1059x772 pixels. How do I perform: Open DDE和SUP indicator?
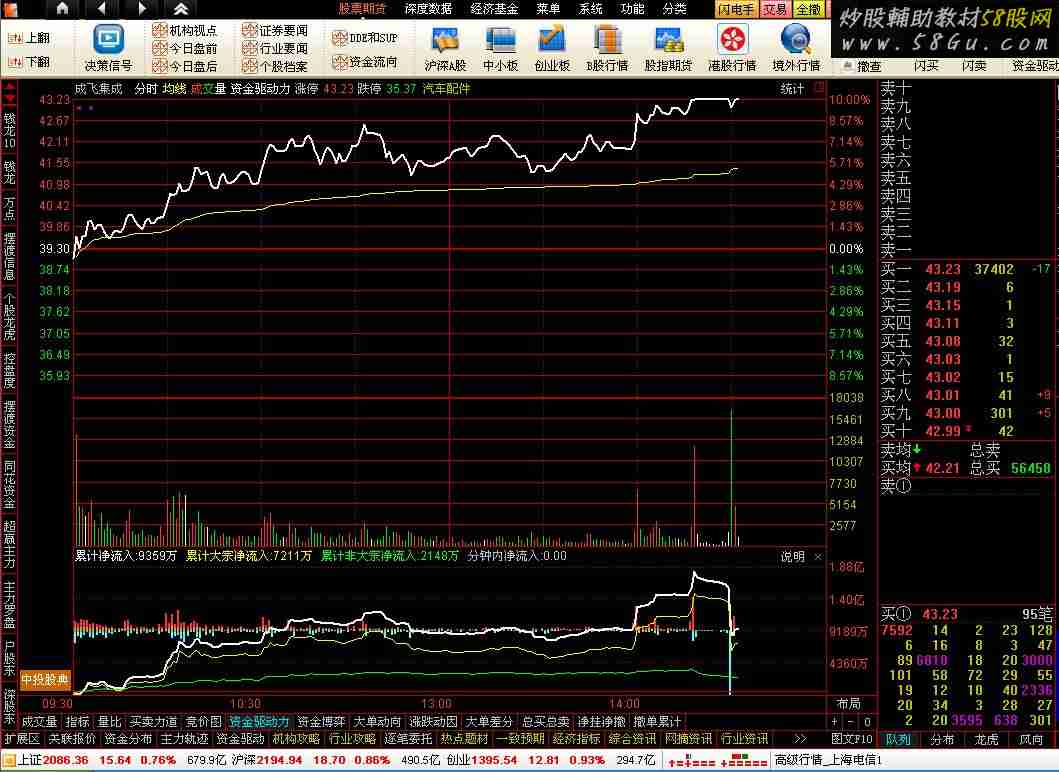point(365,38)
